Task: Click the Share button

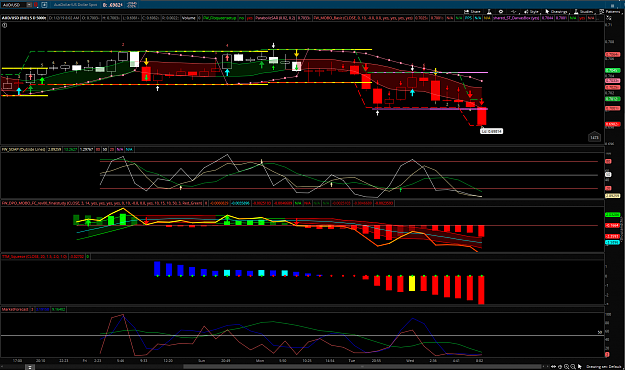Action: coord(472,12)
